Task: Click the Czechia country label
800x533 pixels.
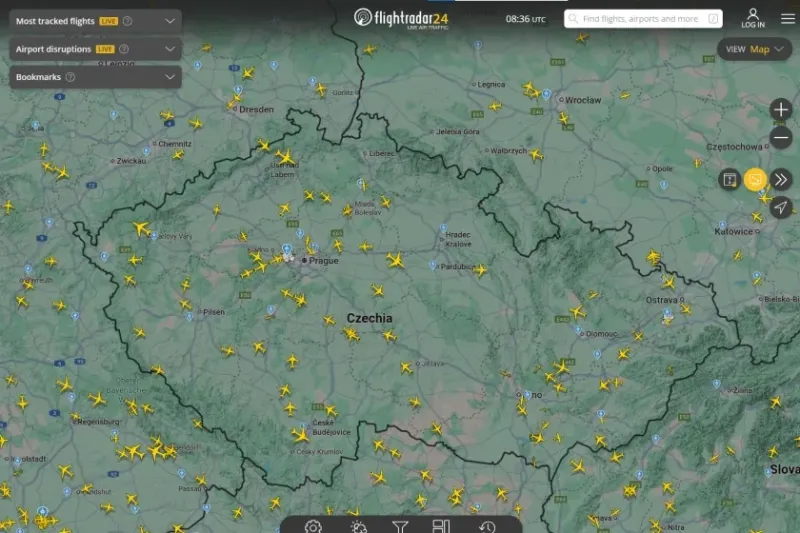Action: click(x=369, y=318)
